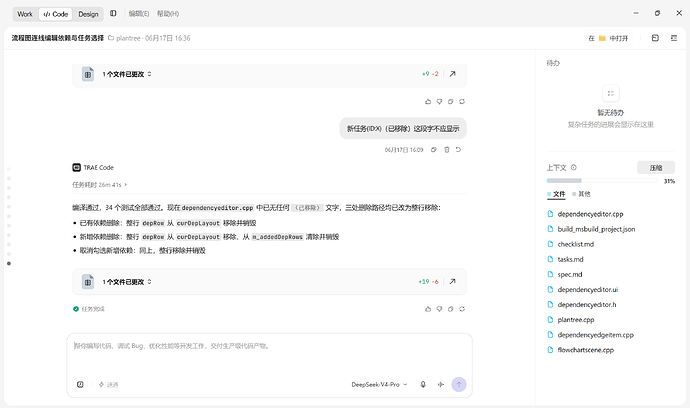Click the 压缩 context button

coord(656,168)
